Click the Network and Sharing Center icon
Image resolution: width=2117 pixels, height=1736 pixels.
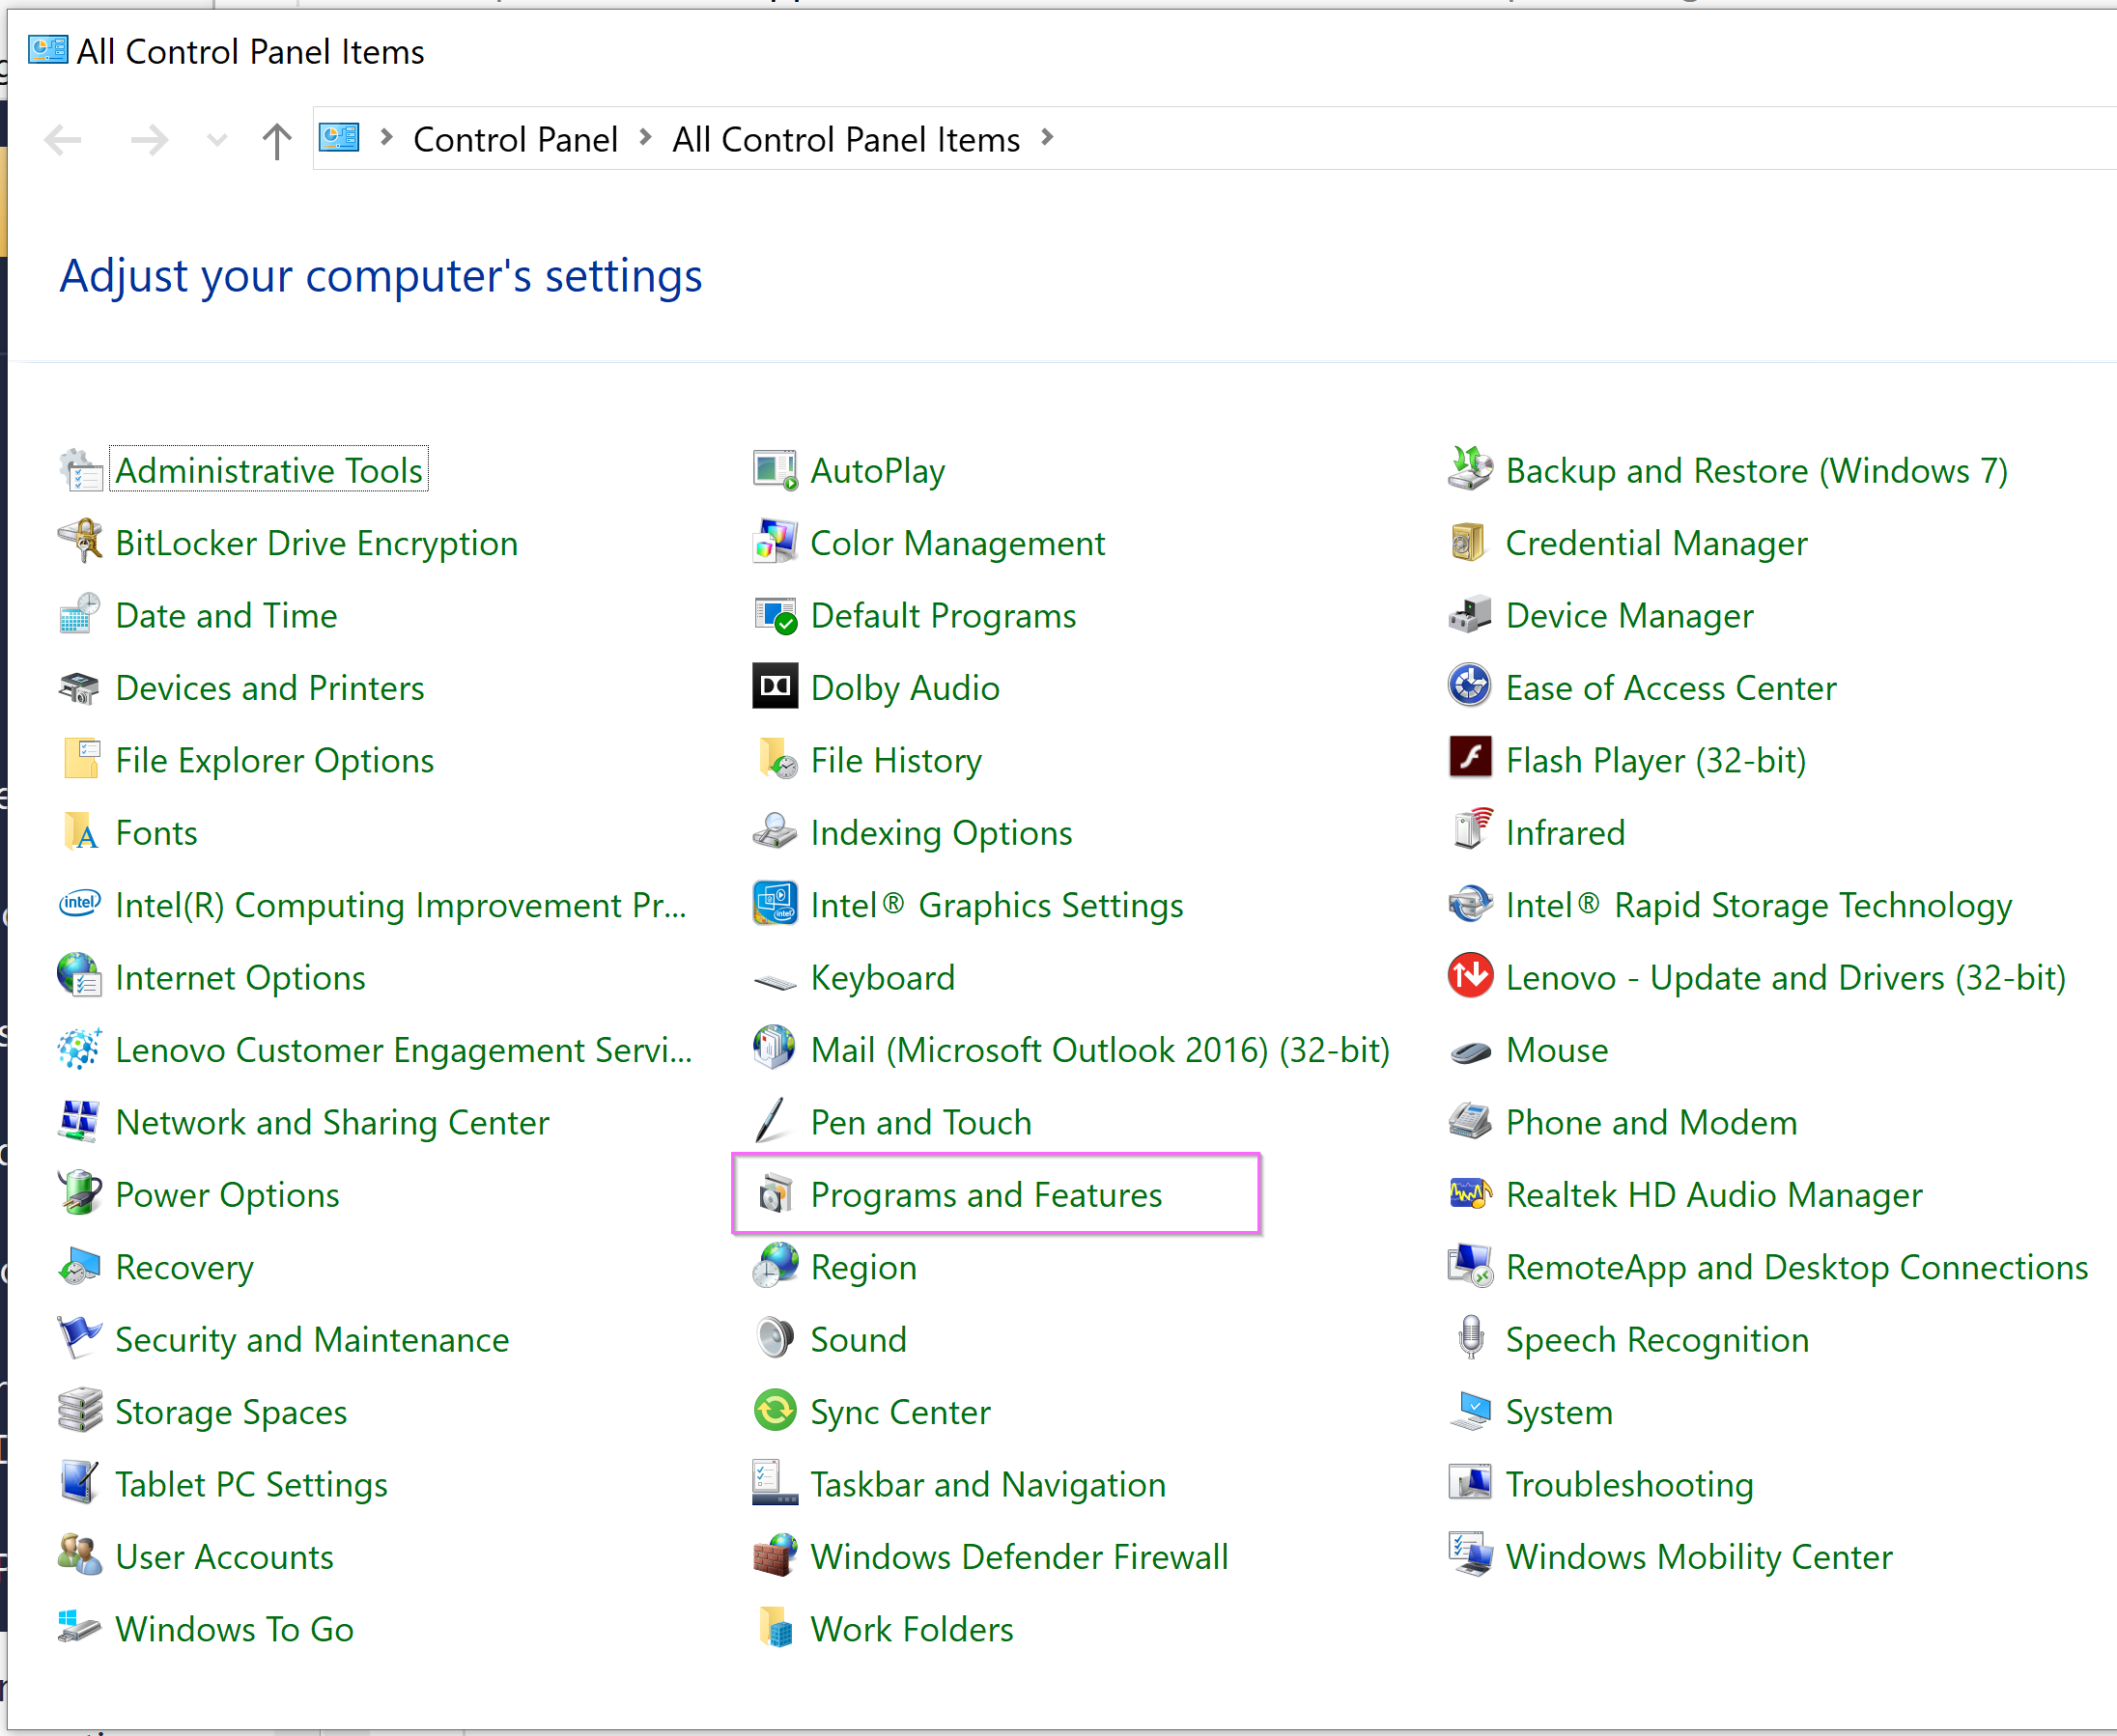tap(80, 1122)
